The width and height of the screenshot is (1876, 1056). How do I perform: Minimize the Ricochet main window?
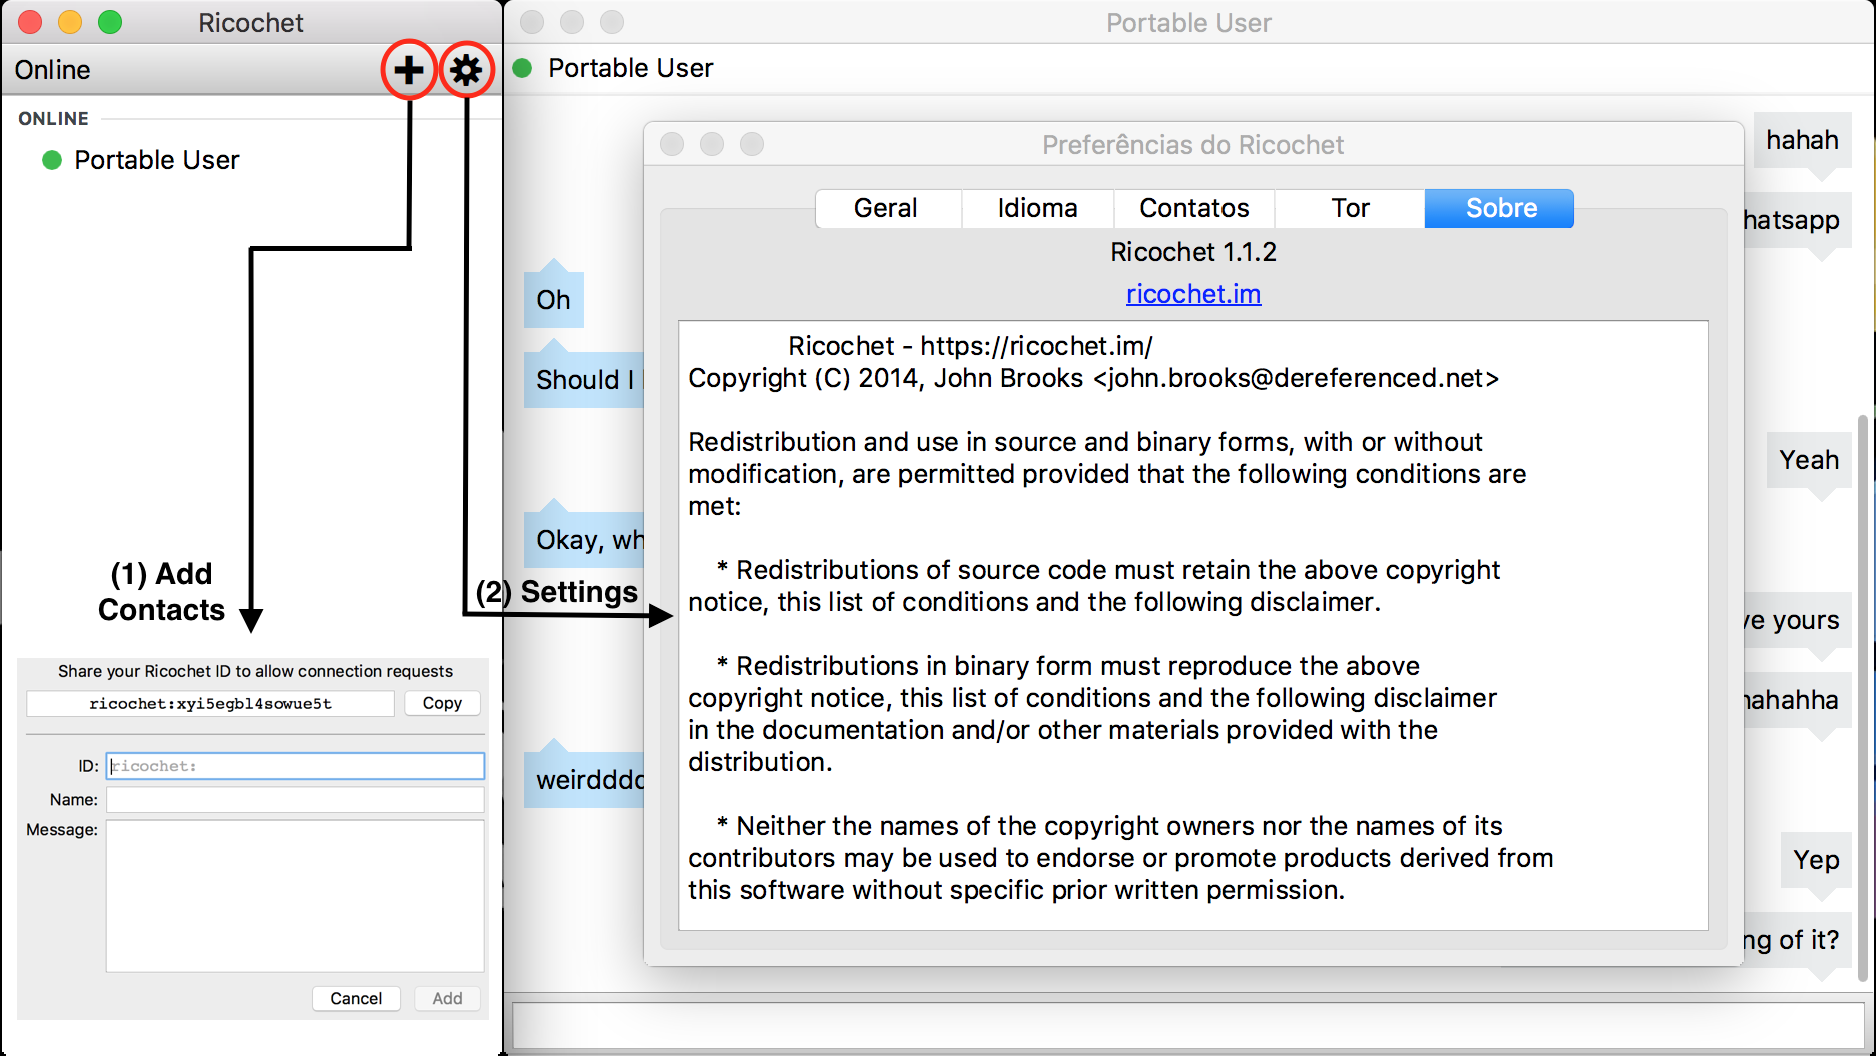[x=70, y=22]
